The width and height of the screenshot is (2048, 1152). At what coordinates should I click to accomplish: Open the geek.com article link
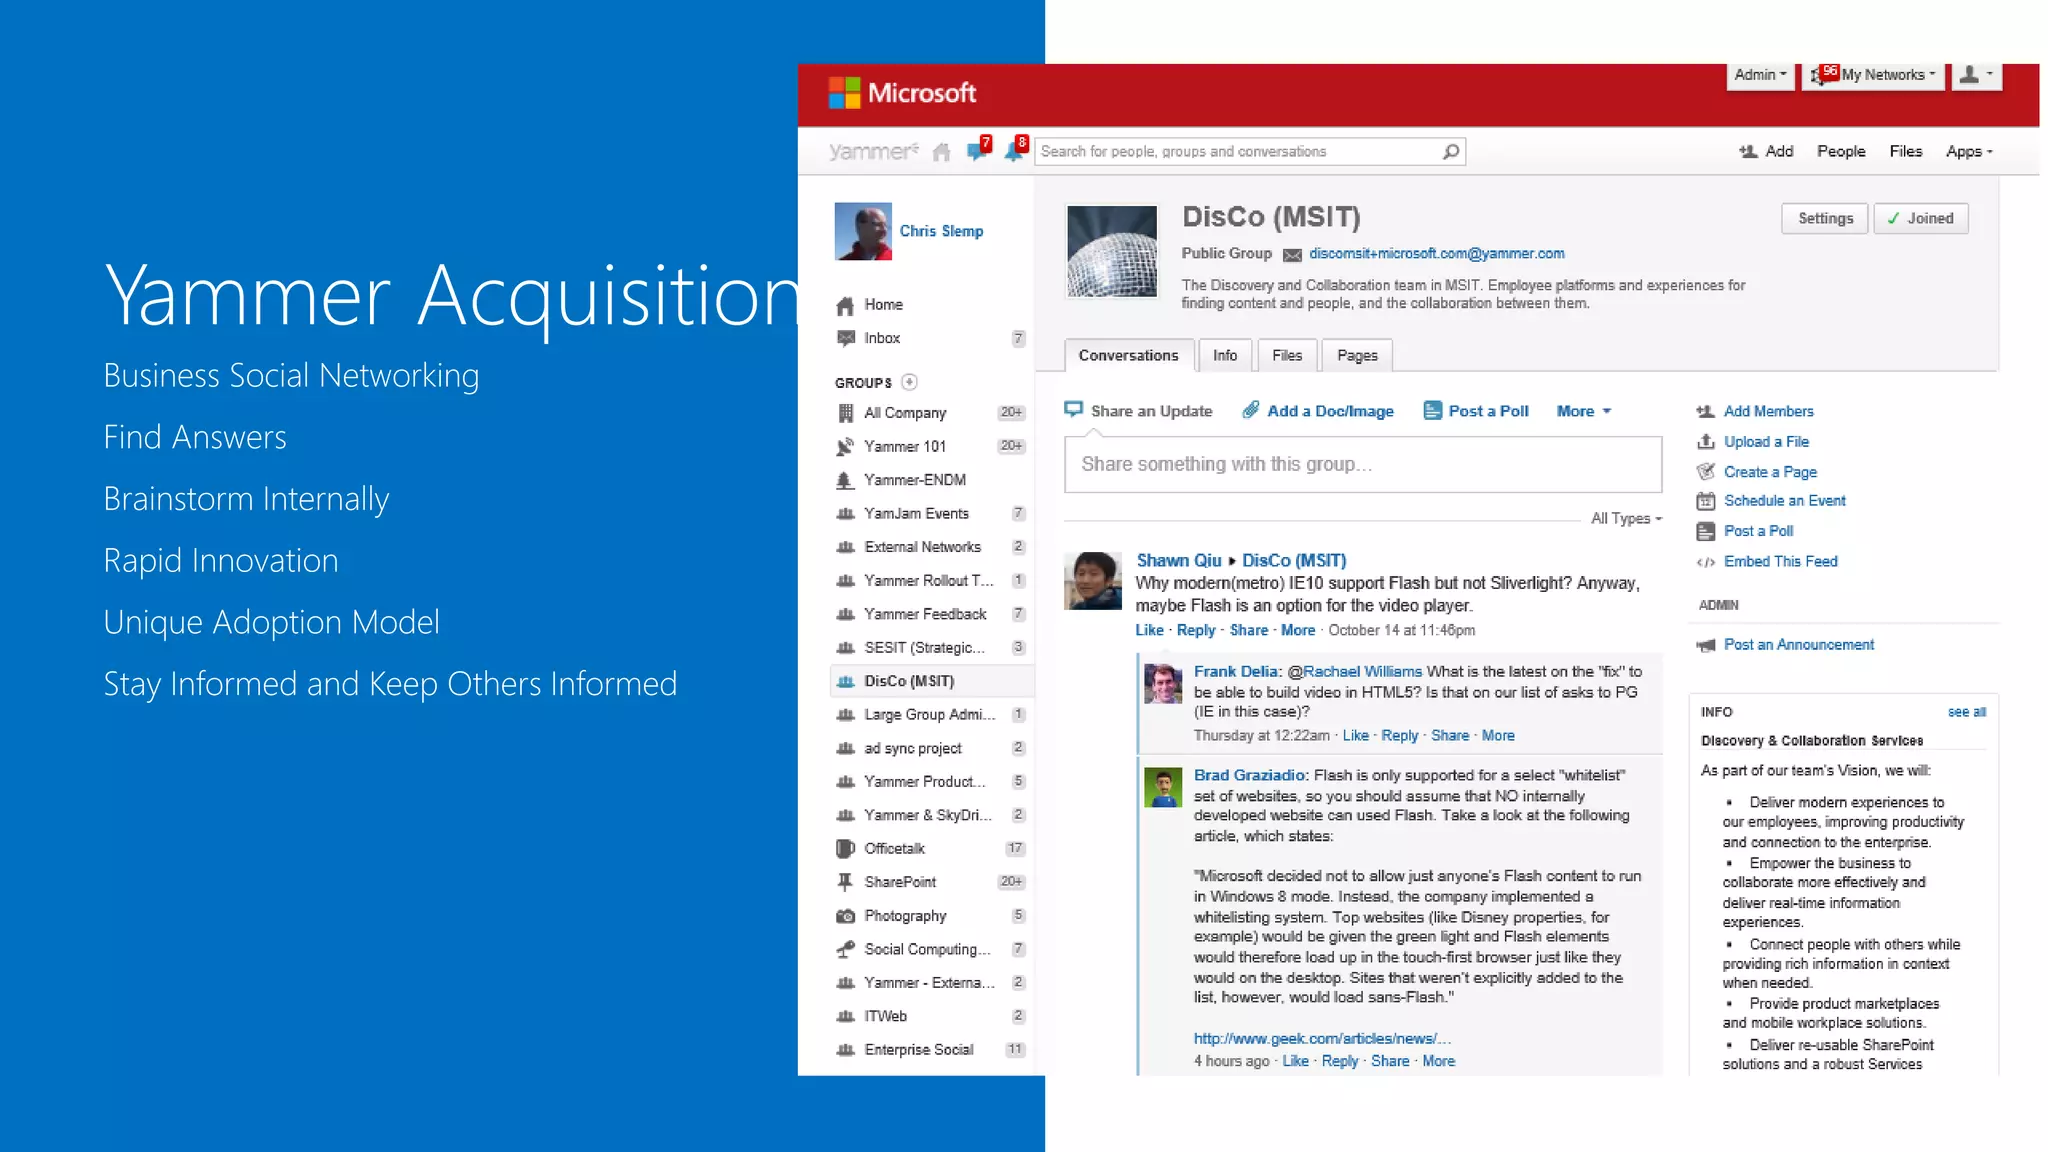coord(1321,1038)
